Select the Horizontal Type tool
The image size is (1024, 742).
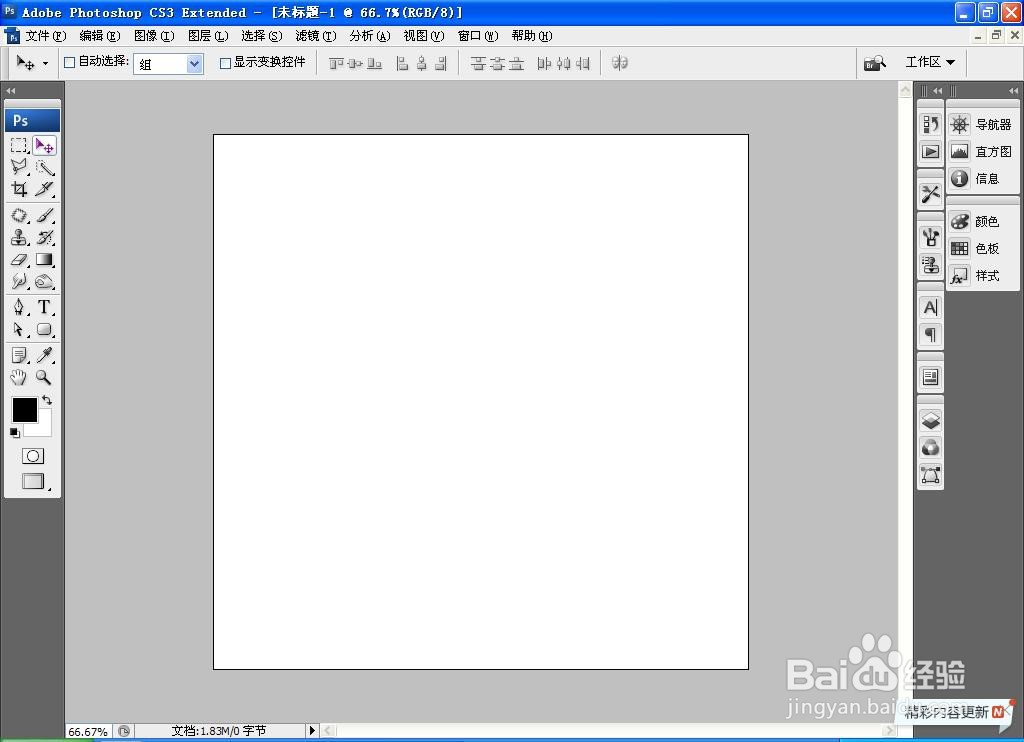(44, 307)
